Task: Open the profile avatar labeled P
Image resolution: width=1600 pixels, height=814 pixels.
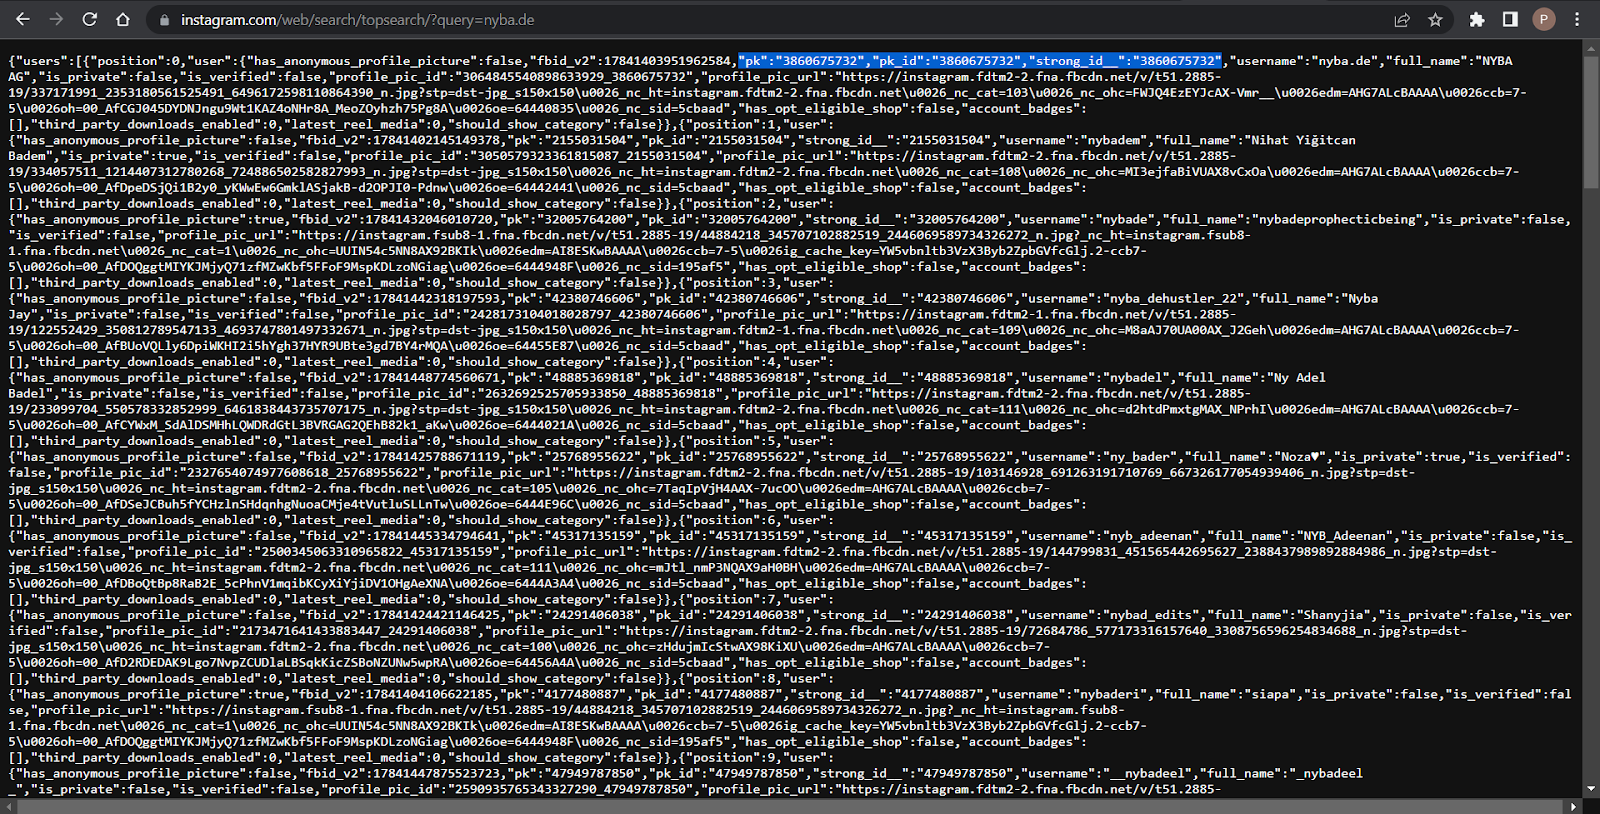Action: (1544, 20)
